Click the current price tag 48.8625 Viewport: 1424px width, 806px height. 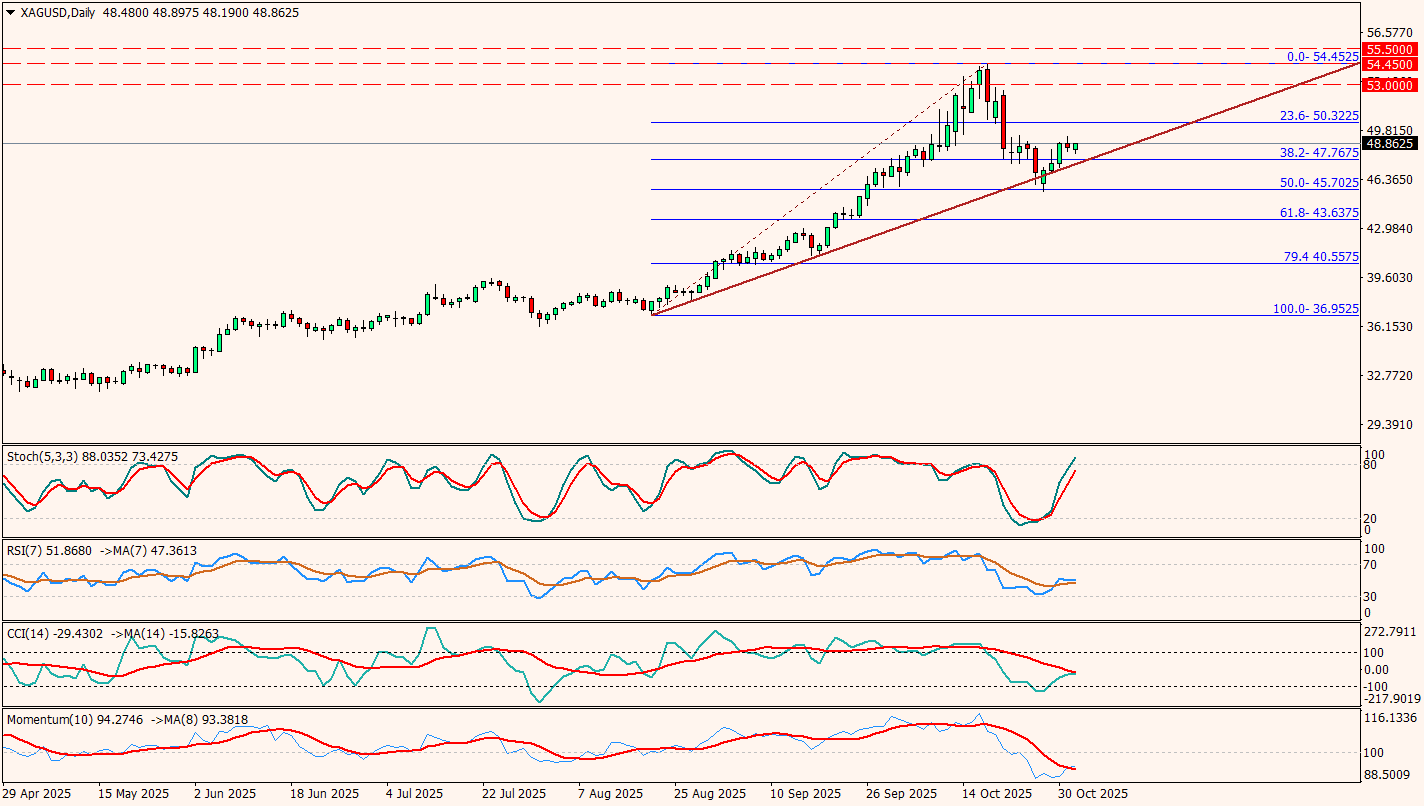click(x=1390, y=144)
